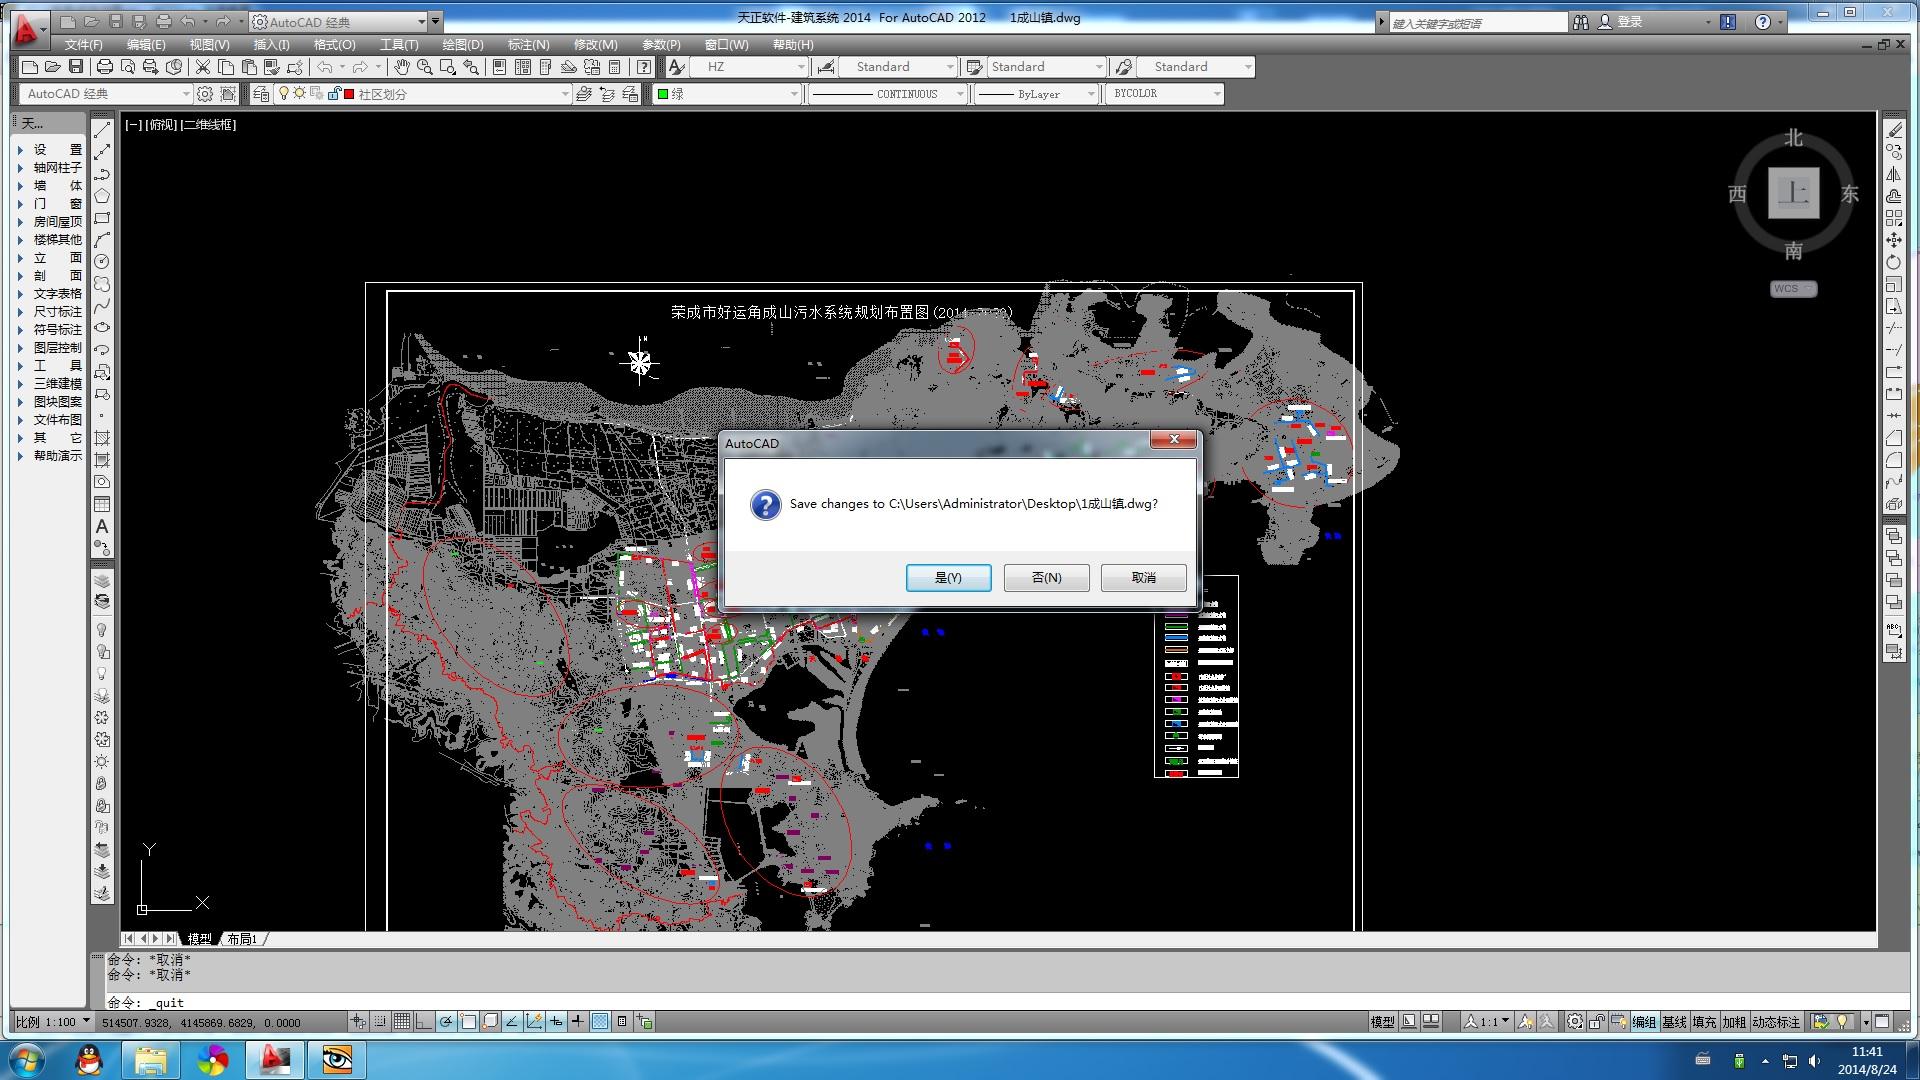Switch to the 布局1 layout tab
This screenshot has height=1080, width=1920.
coord(241,939)
